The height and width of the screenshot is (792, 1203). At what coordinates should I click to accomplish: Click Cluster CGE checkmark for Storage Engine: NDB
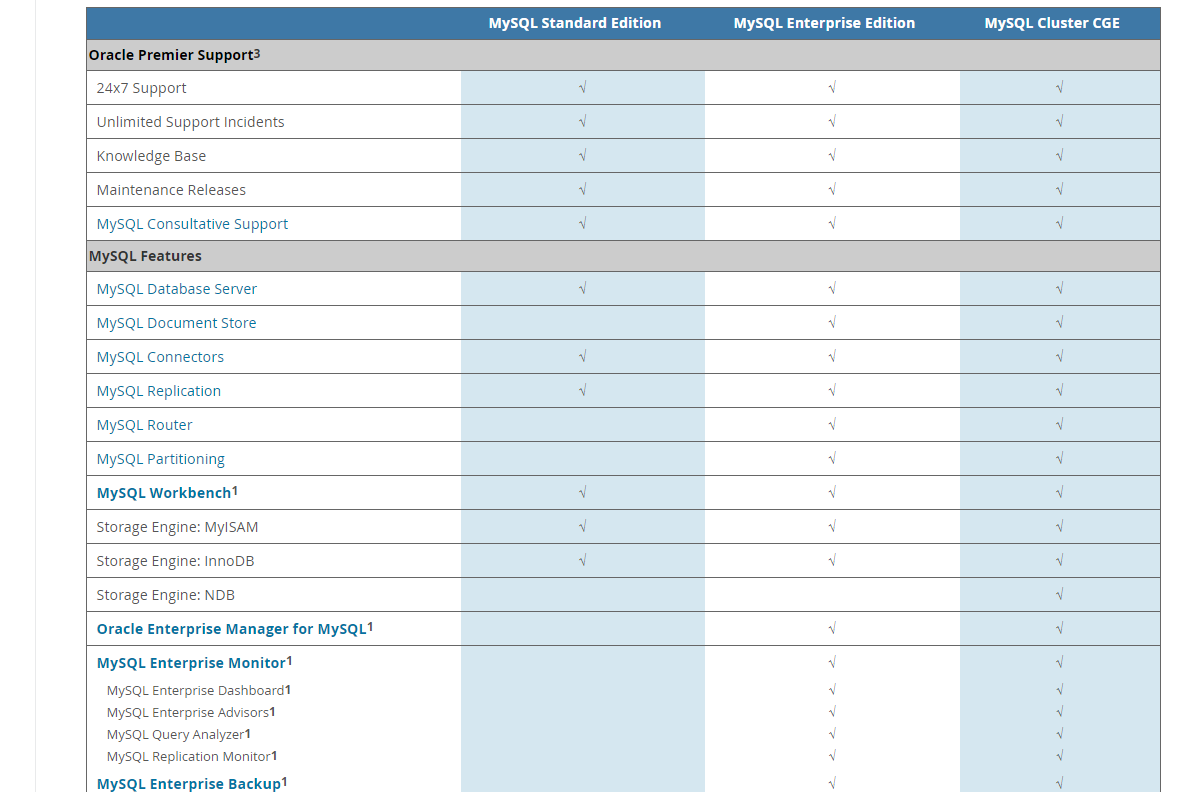point(1060,595)
